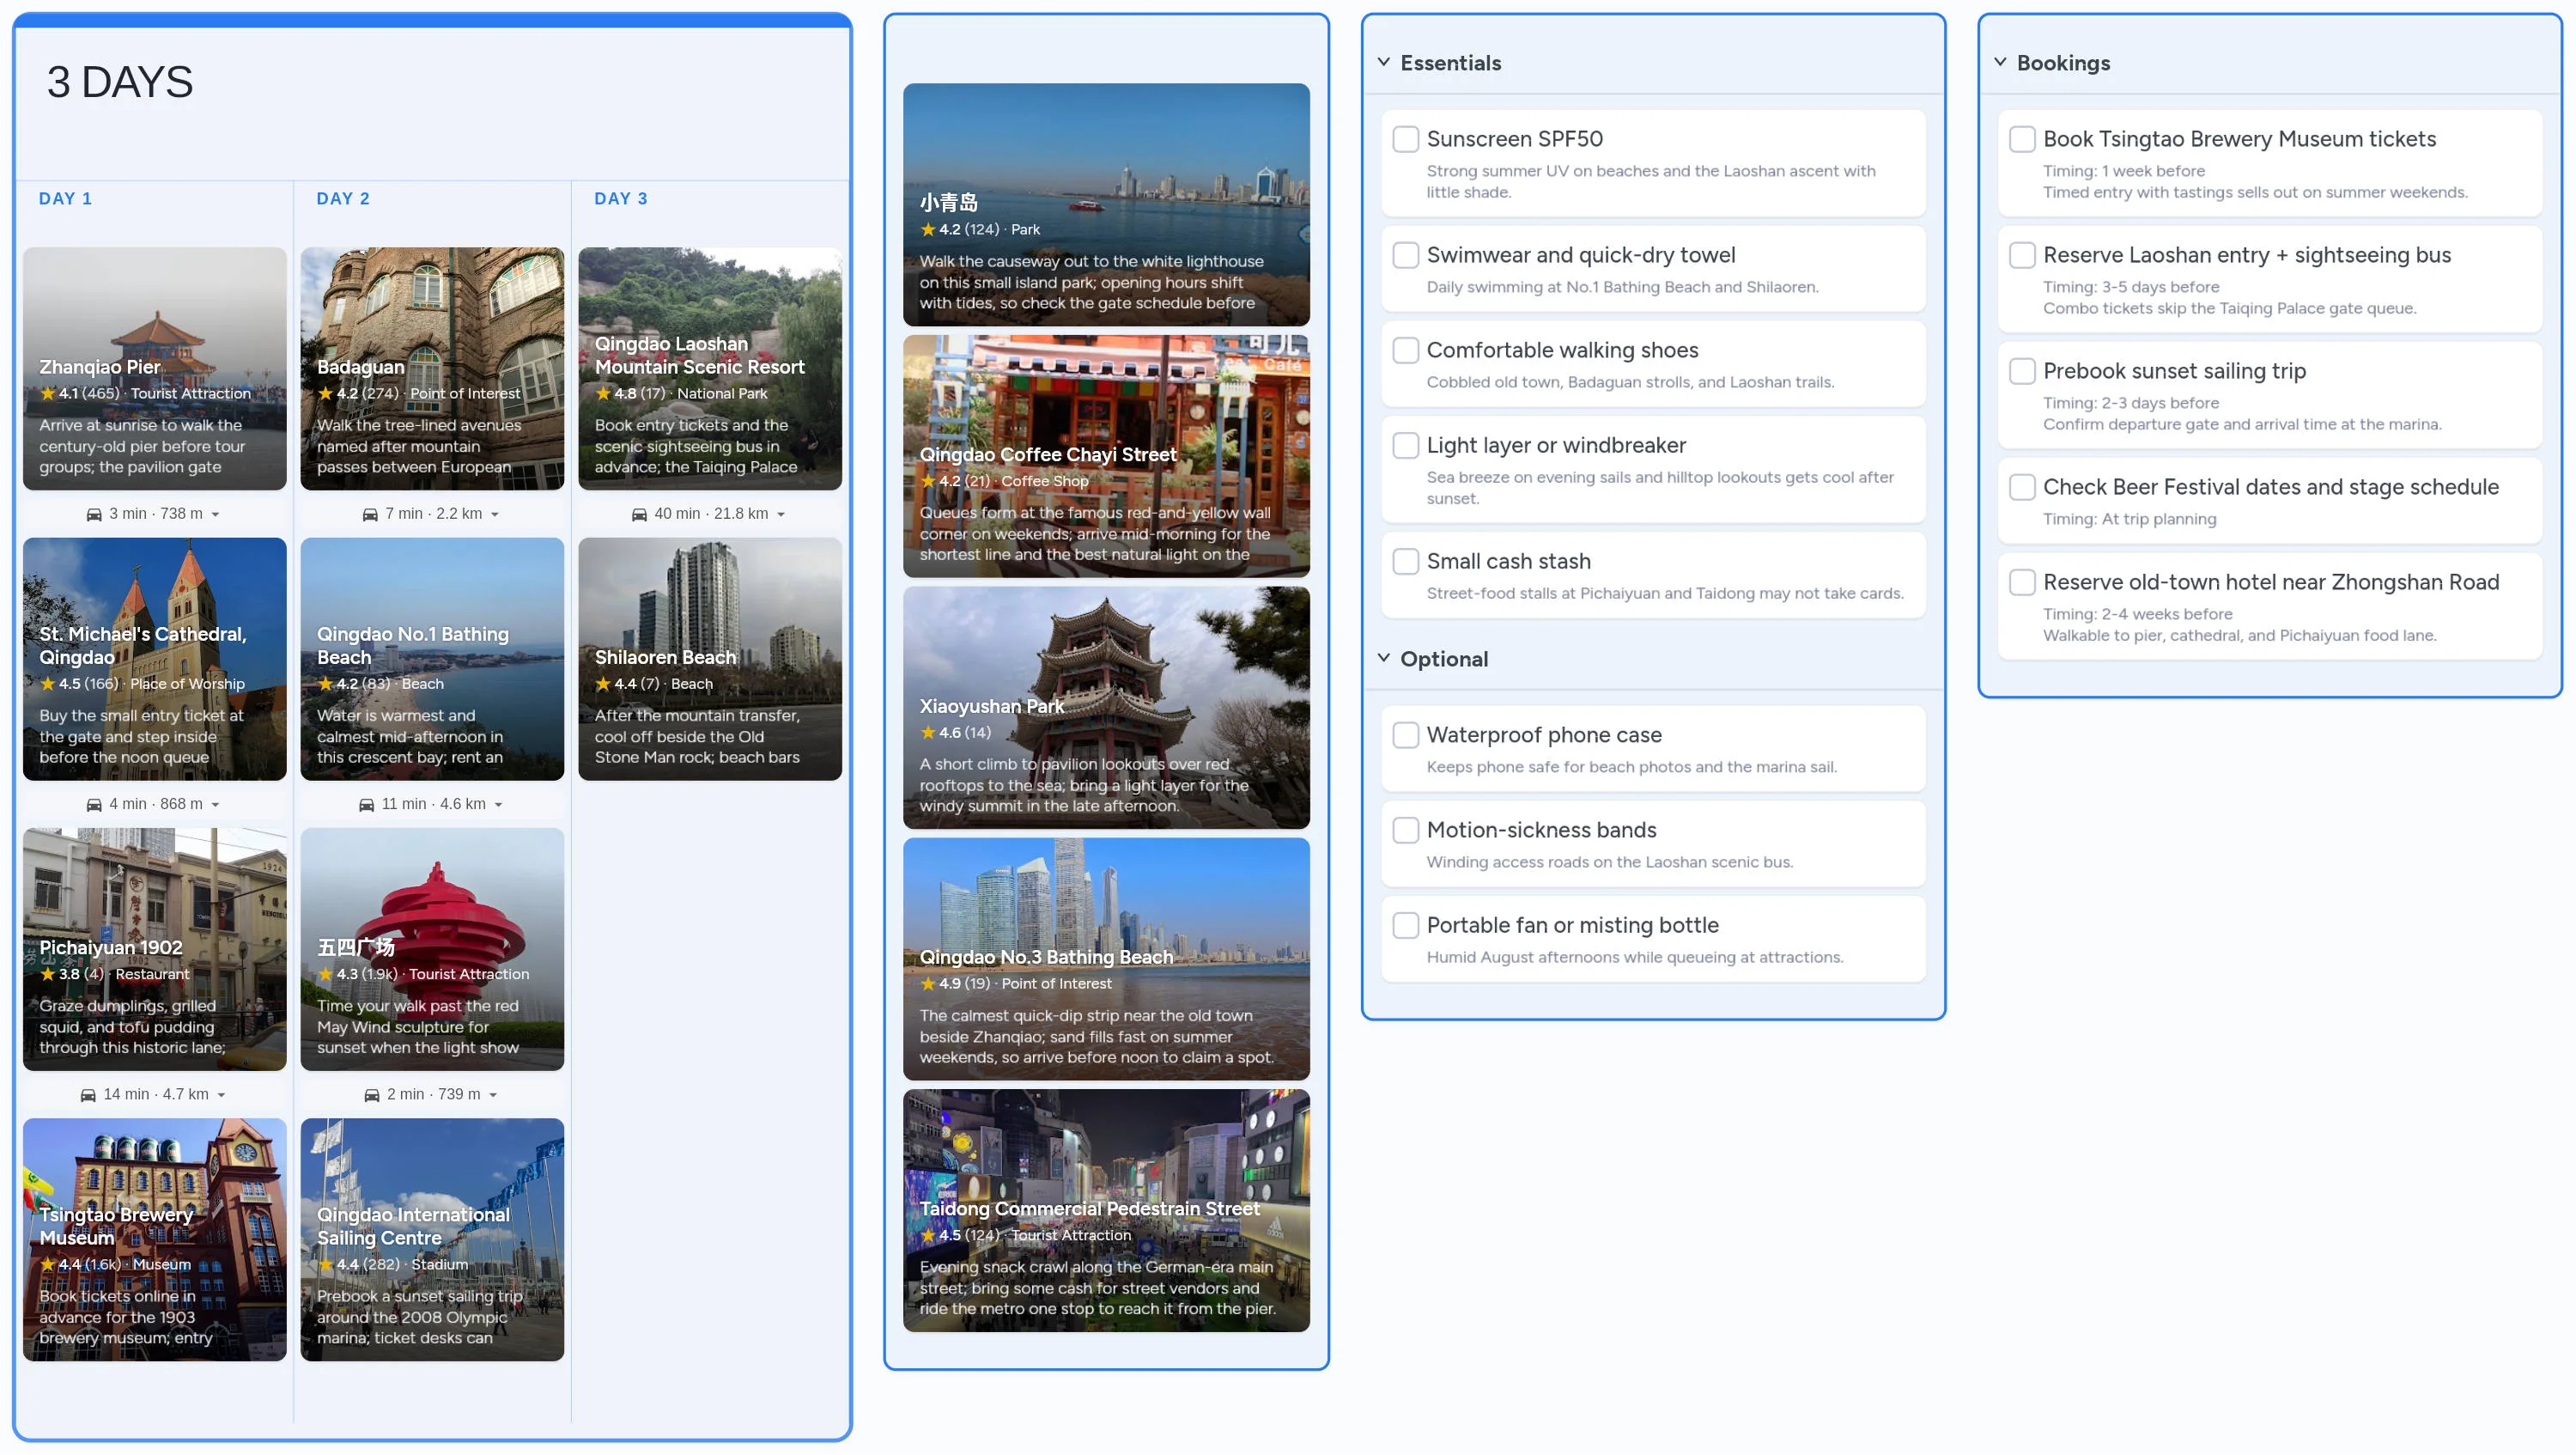Click the 3 DAYS trip title
This screenshot has height=1455, width=2576.
120,82
